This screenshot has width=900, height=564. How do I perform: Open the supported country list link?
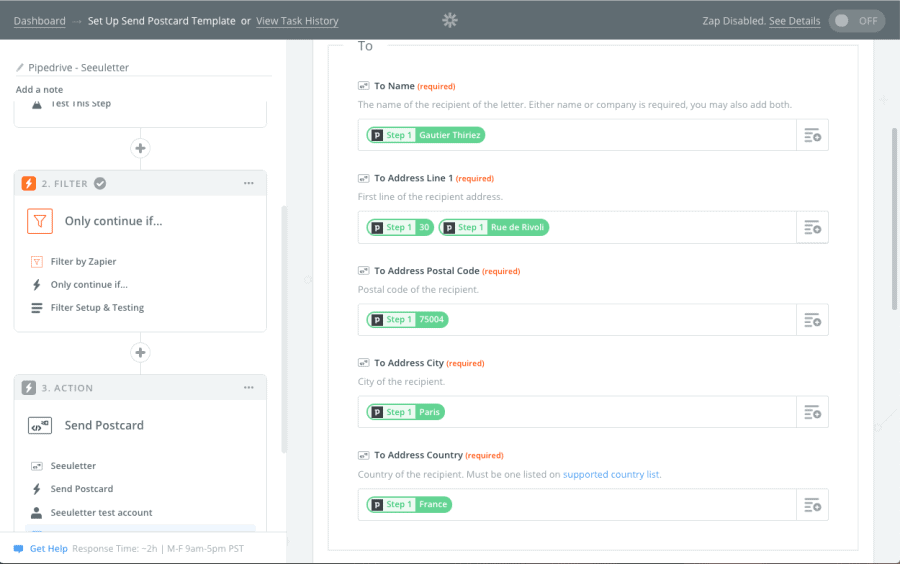coord(611,474)
